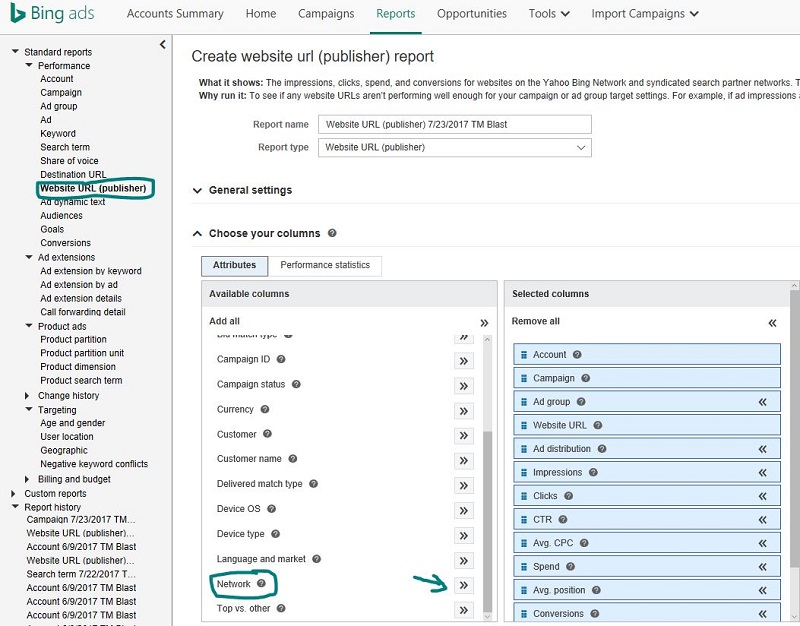Select Website URL (publisher) report
The image size is (800, 626).
[93, 188]
